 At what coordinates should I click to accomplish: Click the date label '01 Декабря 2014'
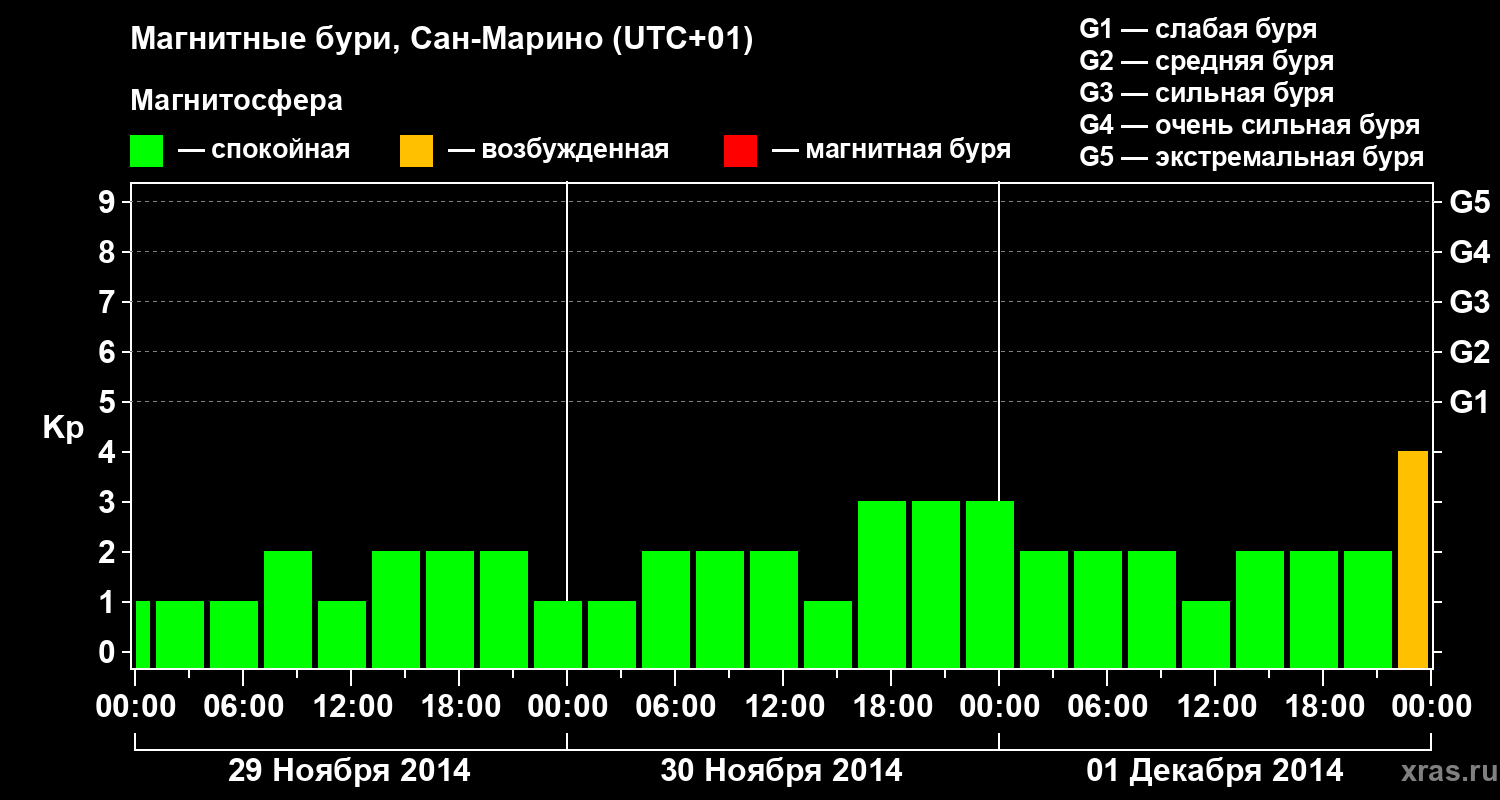click(x=1215, y=771)
